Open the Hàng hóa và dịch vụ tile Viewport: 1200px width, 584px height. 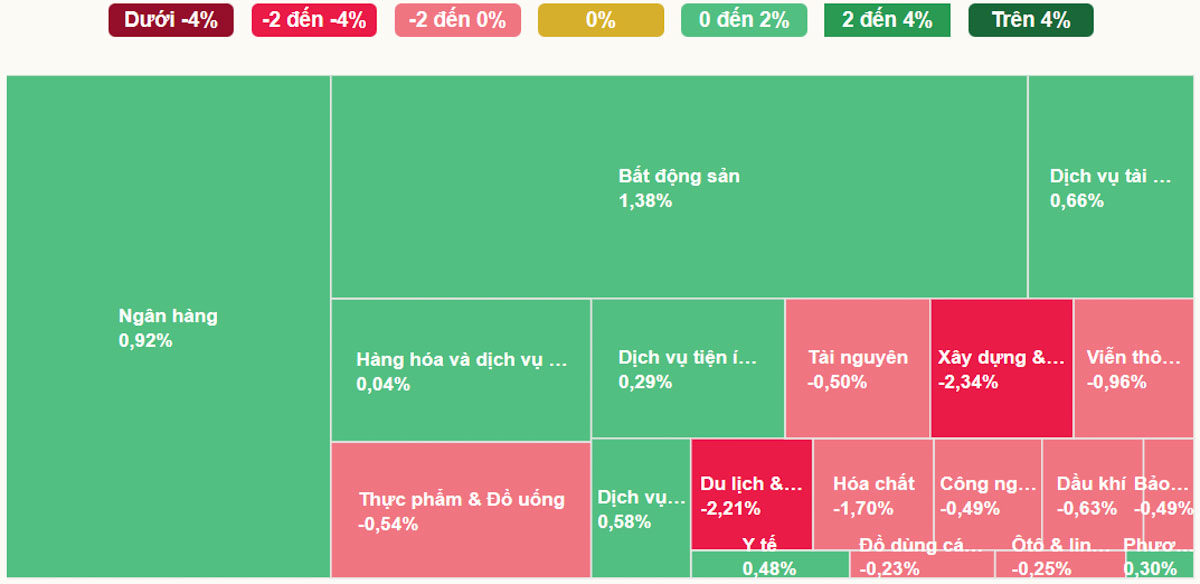(x=461, y=370)
